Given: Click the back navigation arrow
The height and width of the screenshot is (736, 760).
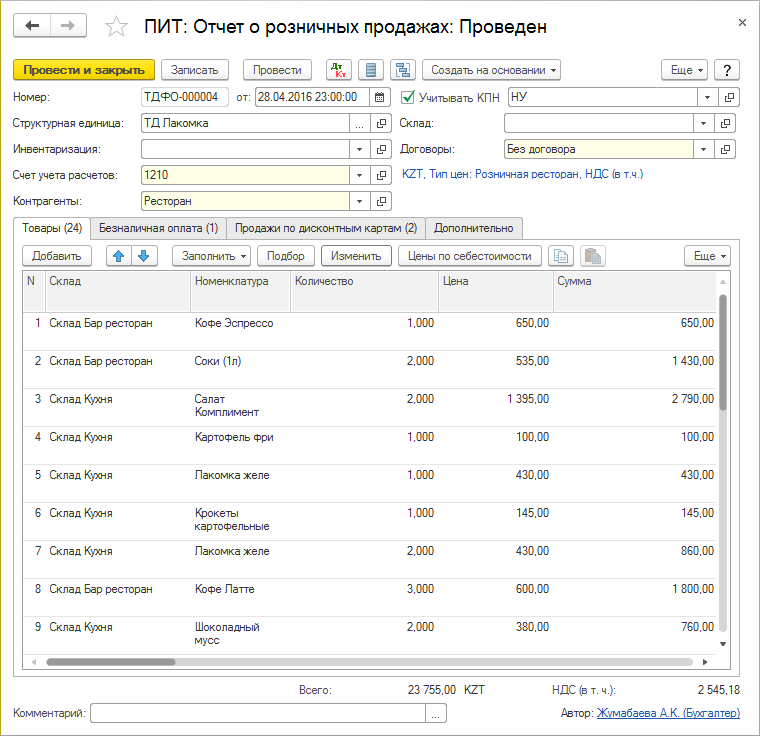Looking at the screenshot, I should pyautogui.click(x=32, y=26).
